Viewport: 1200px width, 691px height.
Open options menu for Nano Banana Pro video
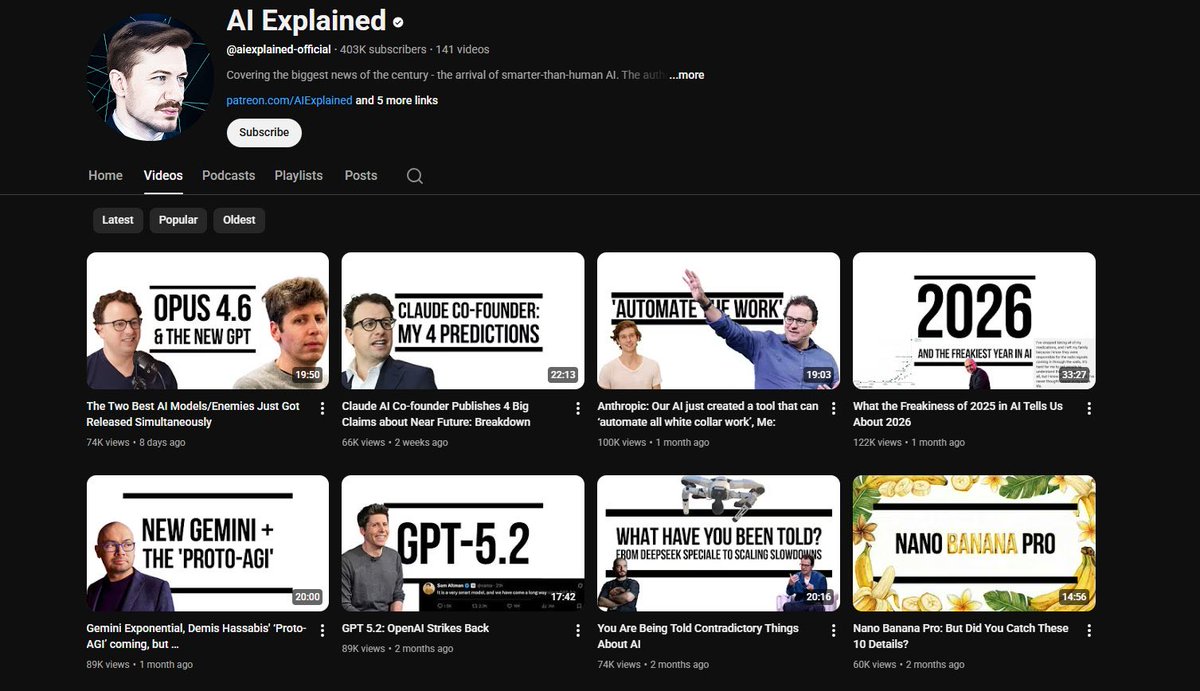pos(1089,630)
